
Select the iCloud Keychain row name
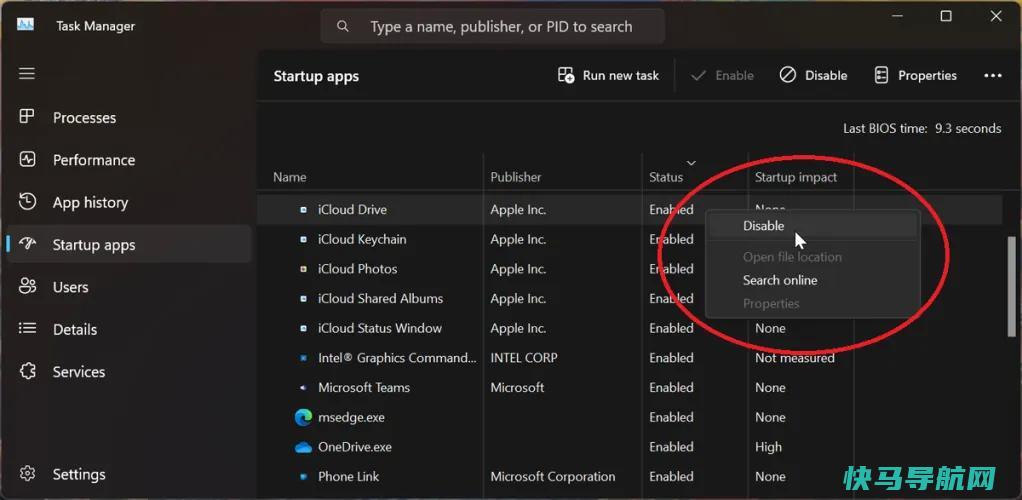362,239
